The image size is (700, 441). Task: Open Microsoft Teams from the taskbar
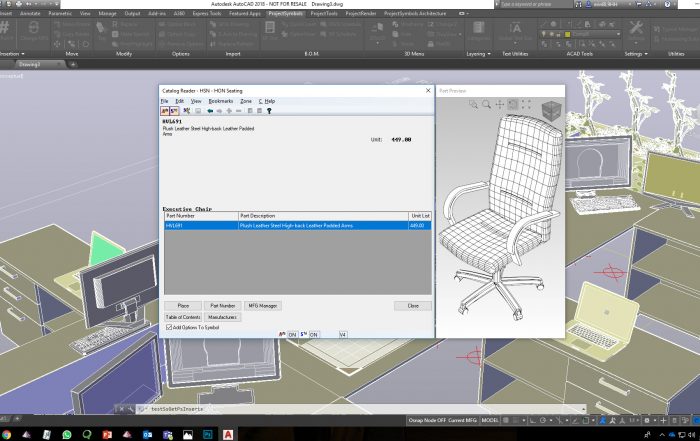pos(167,434)
